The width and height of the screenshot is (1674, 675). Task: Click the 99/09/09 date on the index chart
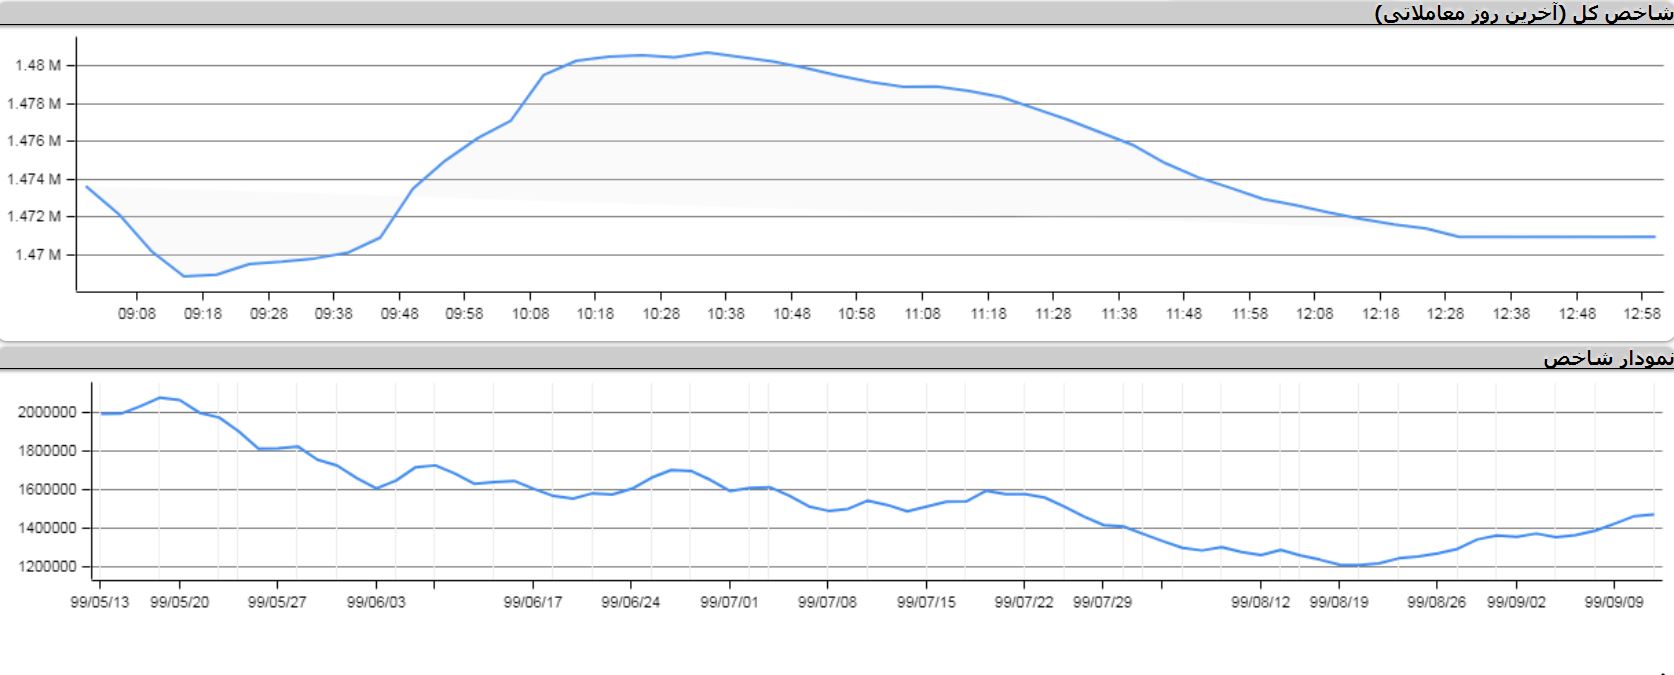(1614, 603)
